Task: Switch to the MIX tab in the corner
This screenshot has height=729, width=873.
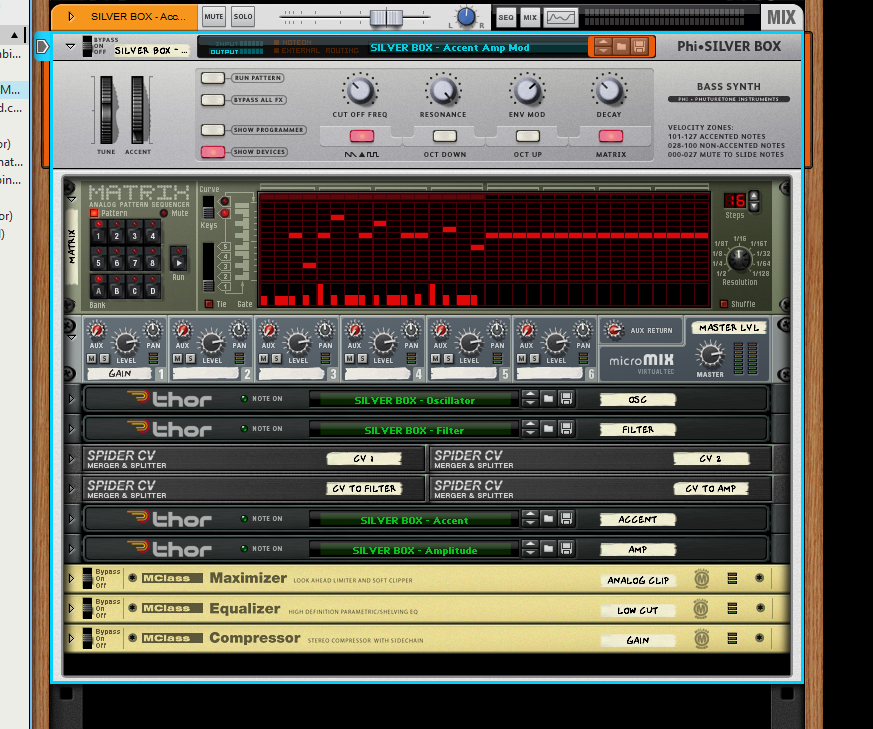Action: [781, 17]
